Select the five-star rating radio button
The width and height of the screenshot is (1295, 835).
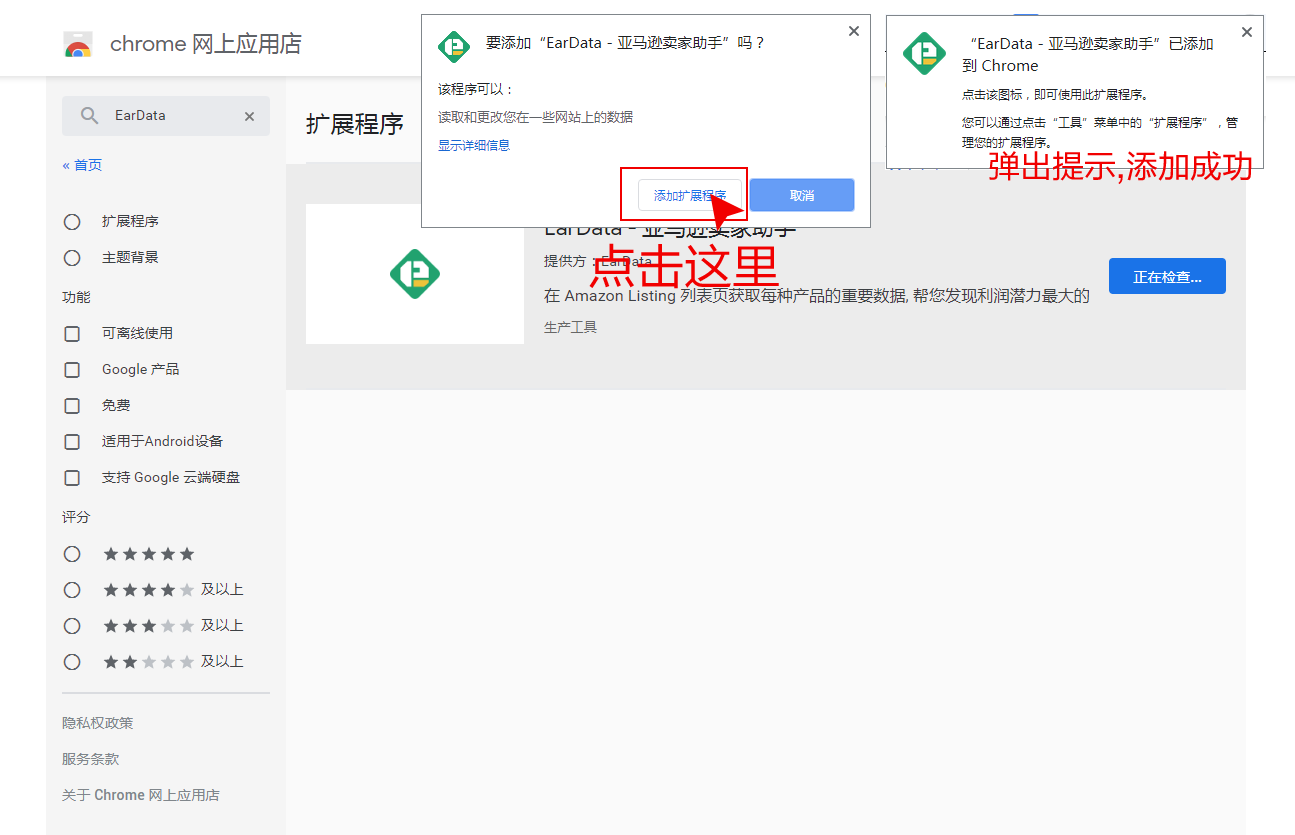(72, 554)
